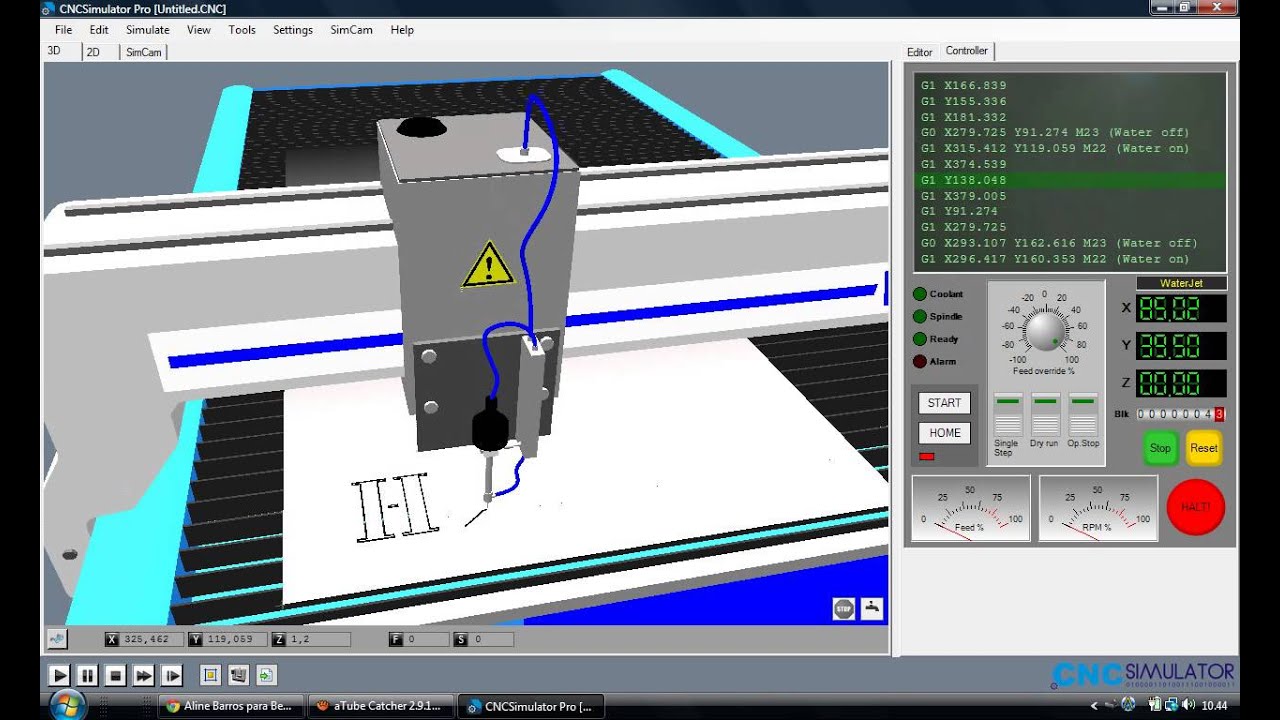The height and width of the screenshot is (720, 1280).
Task: Select highlighted line G1 Y138.048
Action: point(1072,180)
